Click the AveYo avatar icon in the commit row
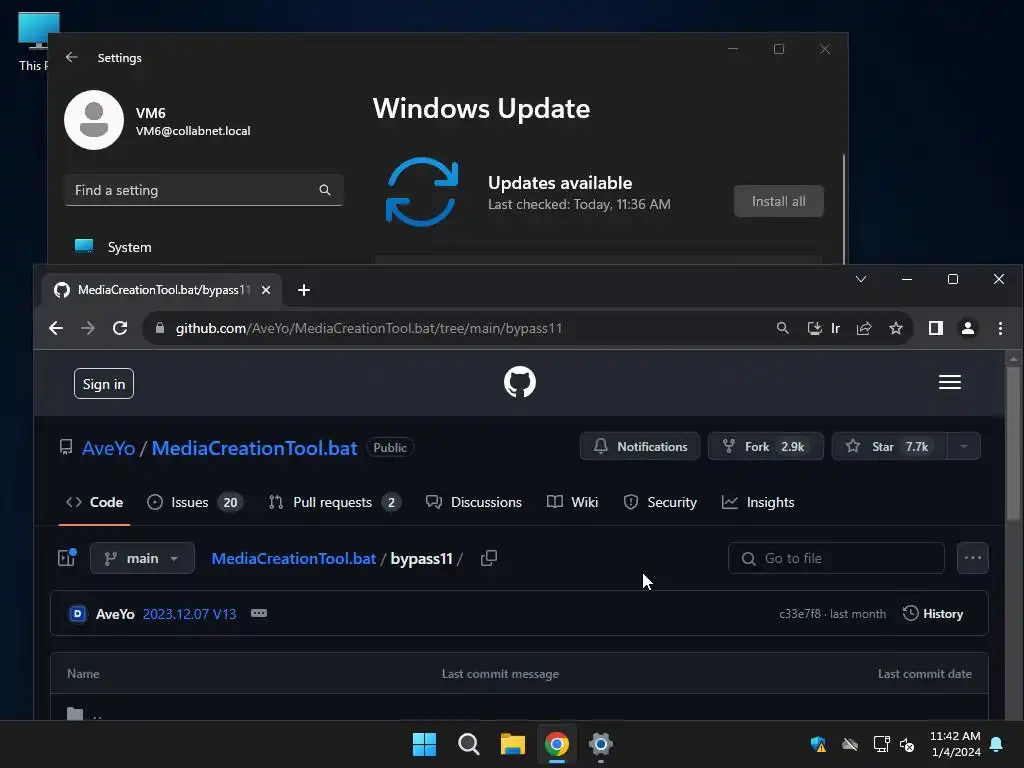This screenshot has height=768, width=1024. [x=78, y=614]
